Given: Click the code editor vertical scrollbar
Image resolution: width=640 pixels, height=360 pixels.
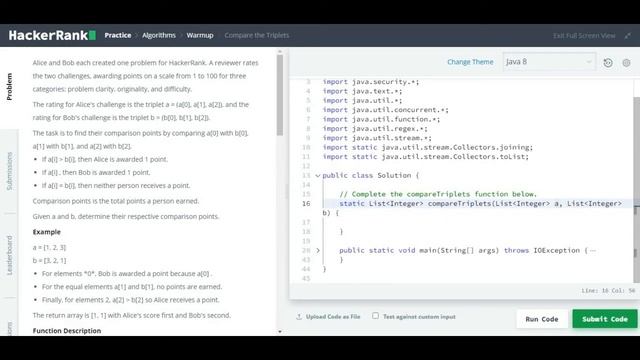Looking at the screenshot, I should [636, 190].
